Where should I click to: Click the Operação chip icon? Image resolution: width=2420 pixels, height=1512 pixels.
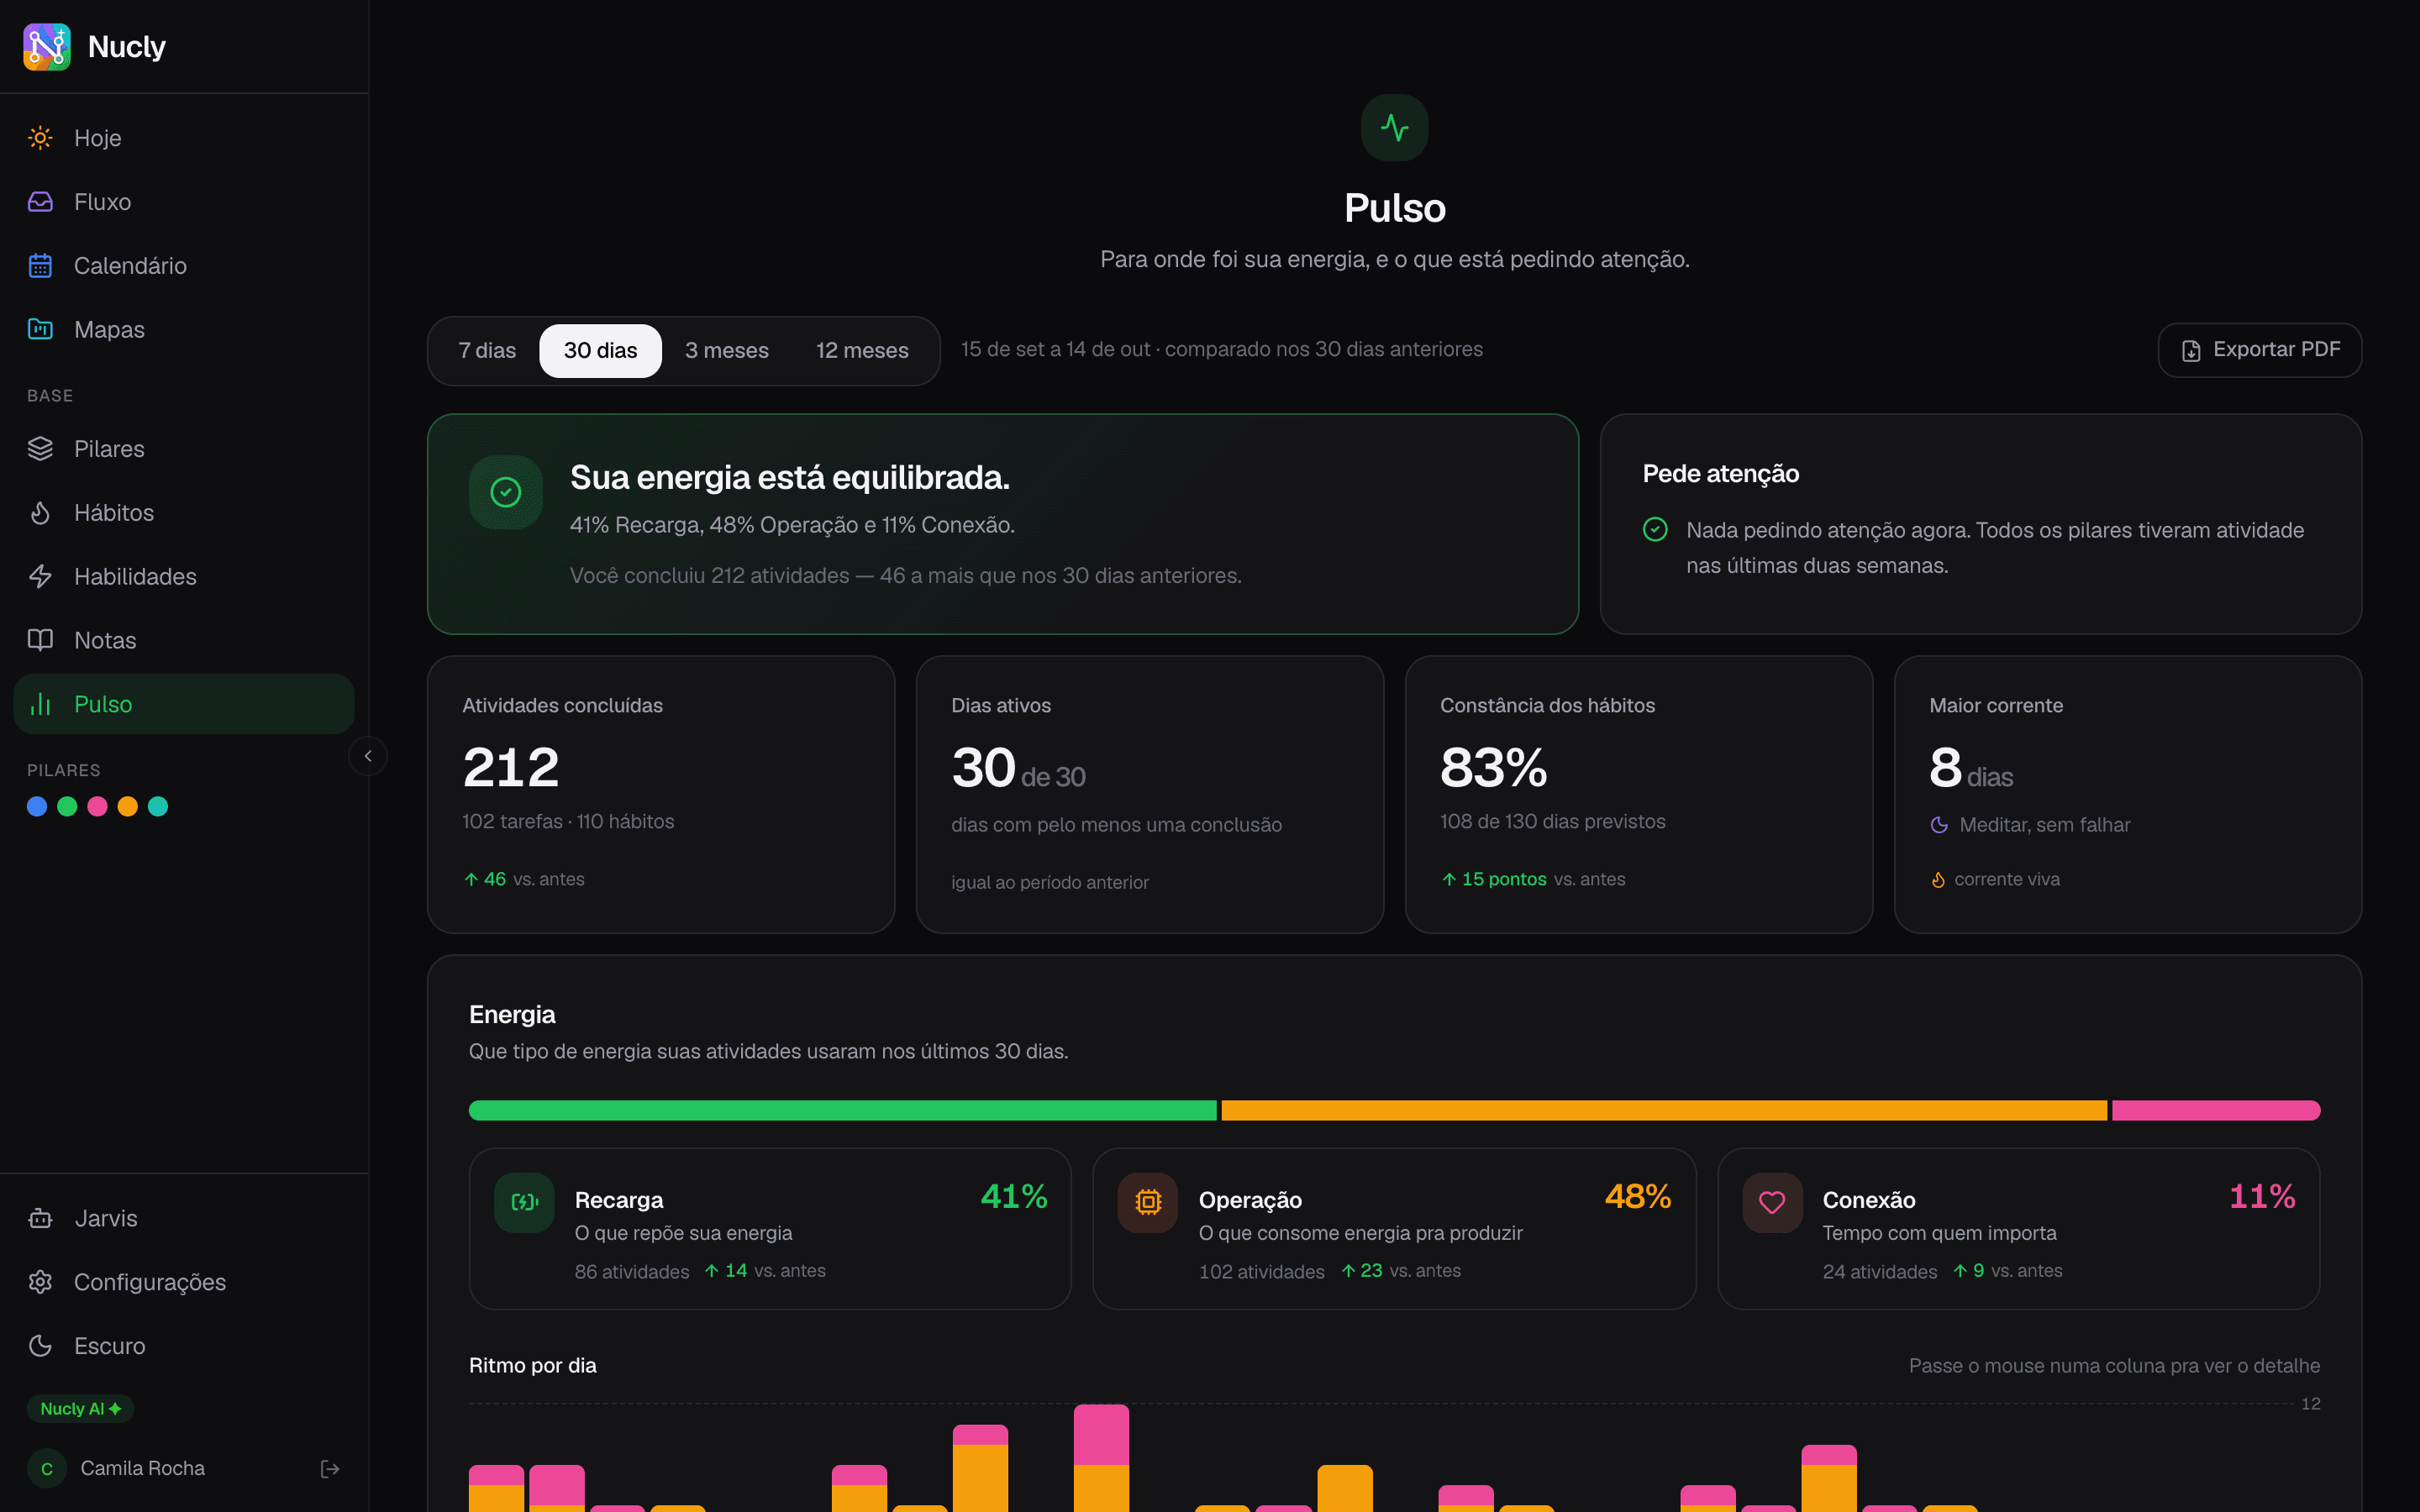[1148, 1202]
